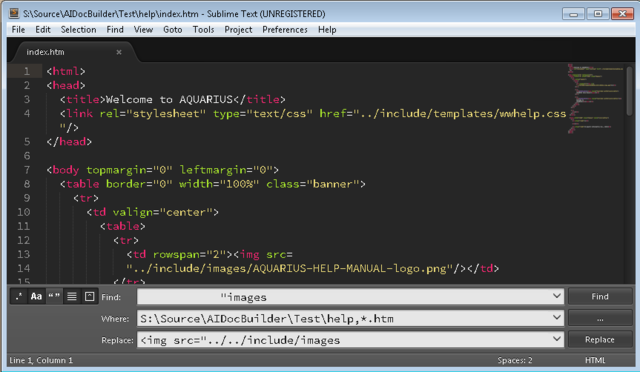This screenshot has height=372, width=640.
Task: Click line number 7 in gutter
Action: [27, 170]
